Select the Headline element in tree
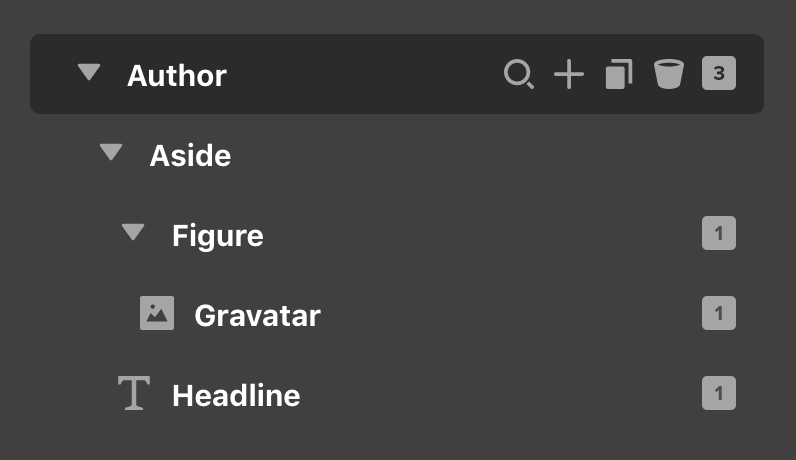796x460 pixels. pyautogui.click(x=236, y=396)
